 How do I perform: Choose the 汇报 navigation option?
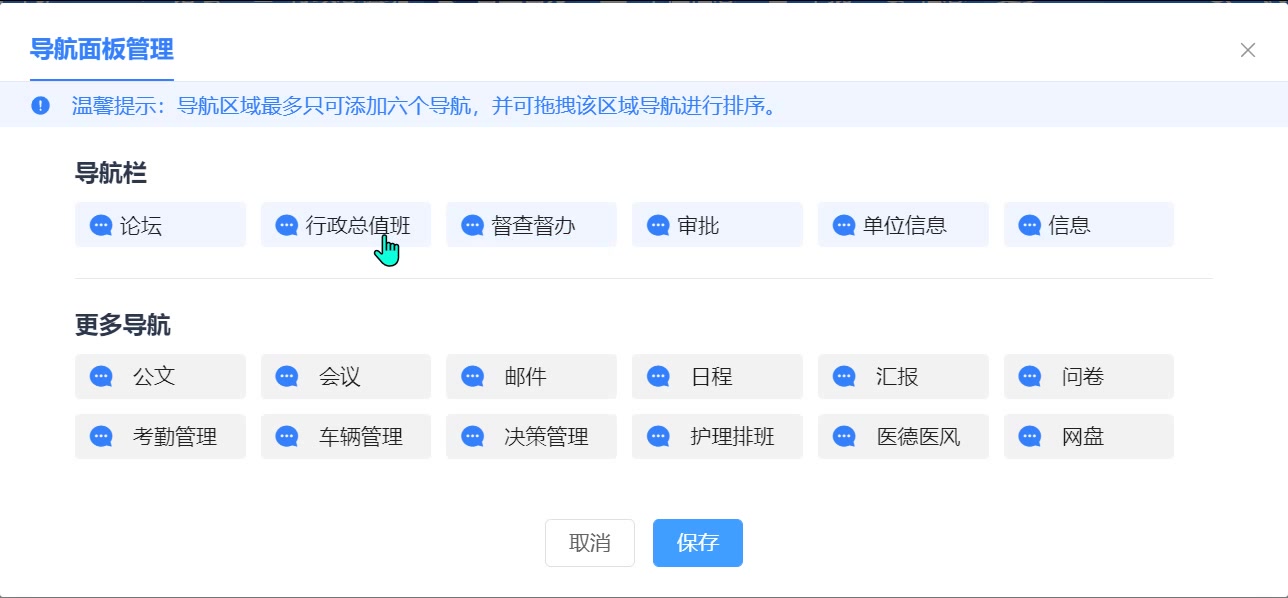[903, 377]
